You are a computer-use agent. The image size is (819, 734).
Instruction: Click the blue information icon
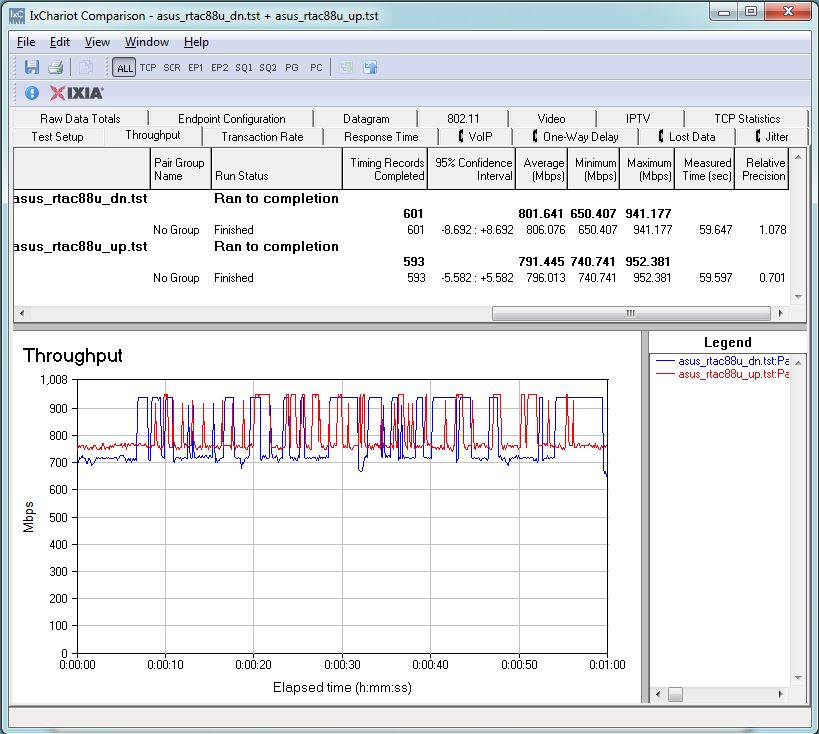(32, 93)
